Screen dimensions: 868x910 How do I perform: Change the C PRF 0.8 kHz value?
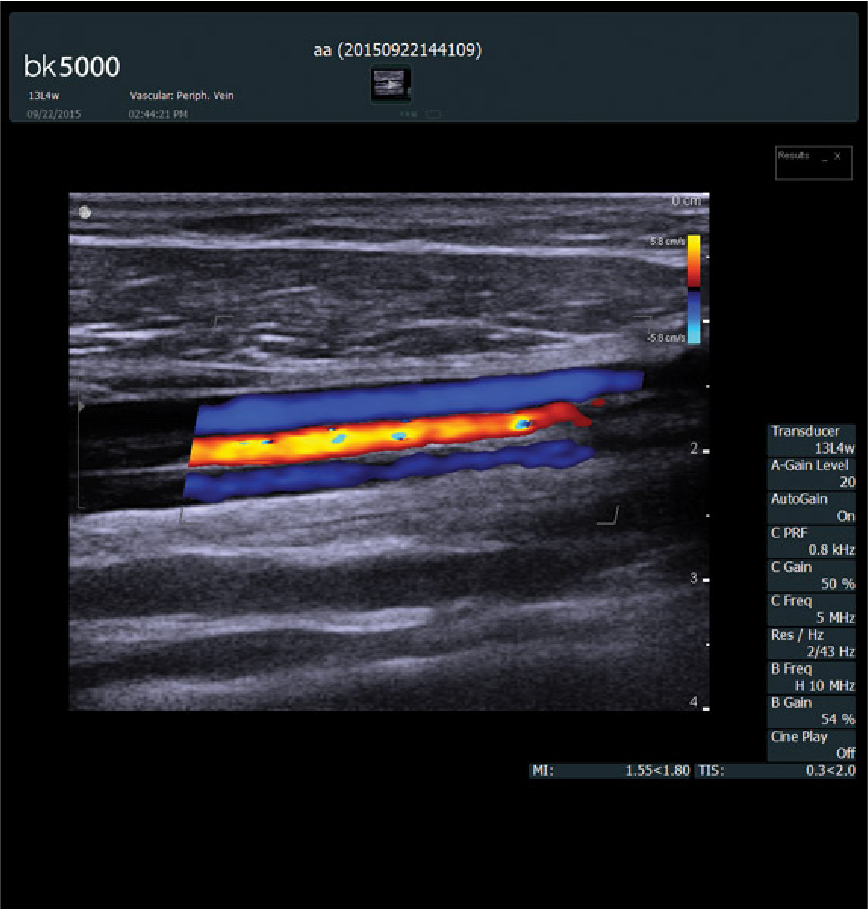[x=812, y=541]
